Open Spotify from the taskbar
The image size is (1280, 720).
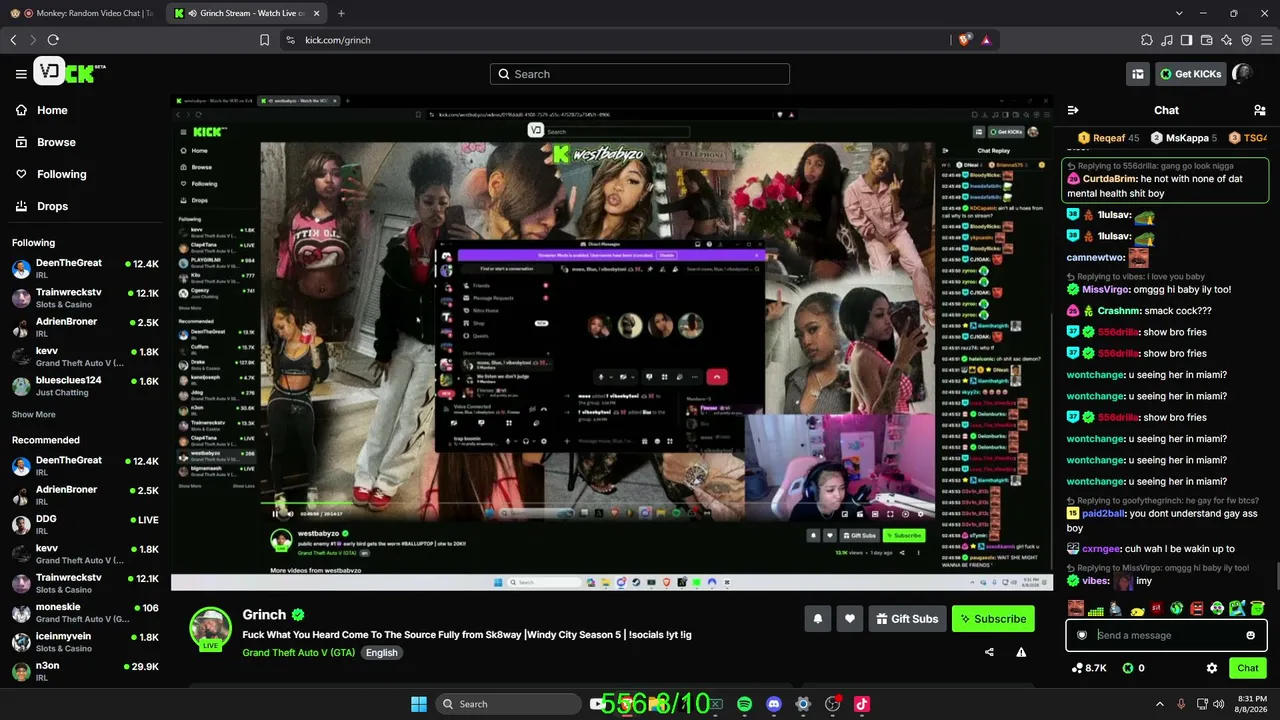coord(744,704)
